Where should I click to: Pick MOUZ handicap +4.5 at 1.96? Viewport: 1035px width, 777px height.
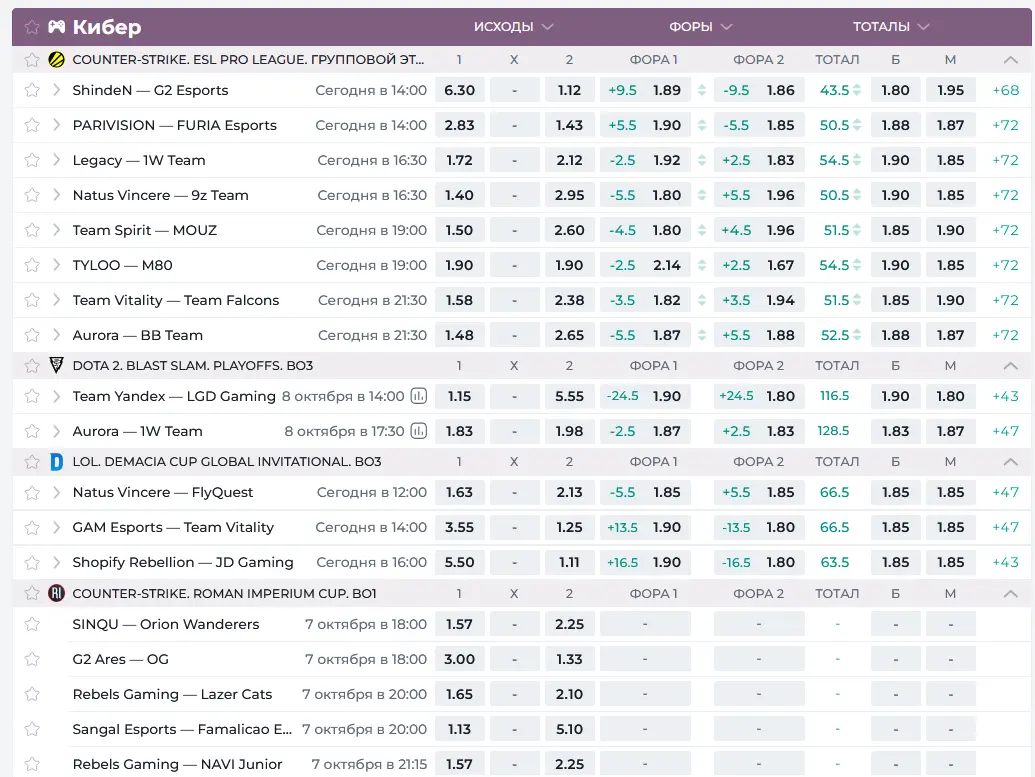758,230
